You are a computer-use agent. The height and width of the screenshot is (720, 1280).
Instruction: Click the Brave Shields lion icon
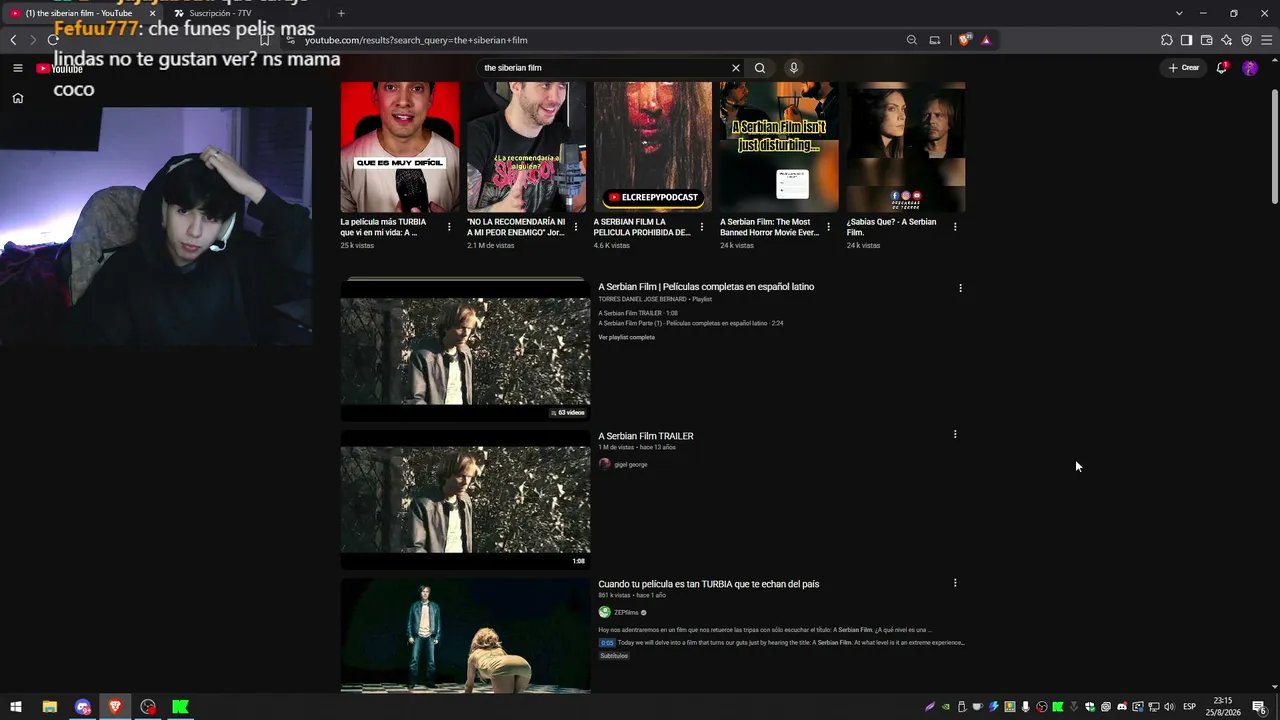(964, 40)
